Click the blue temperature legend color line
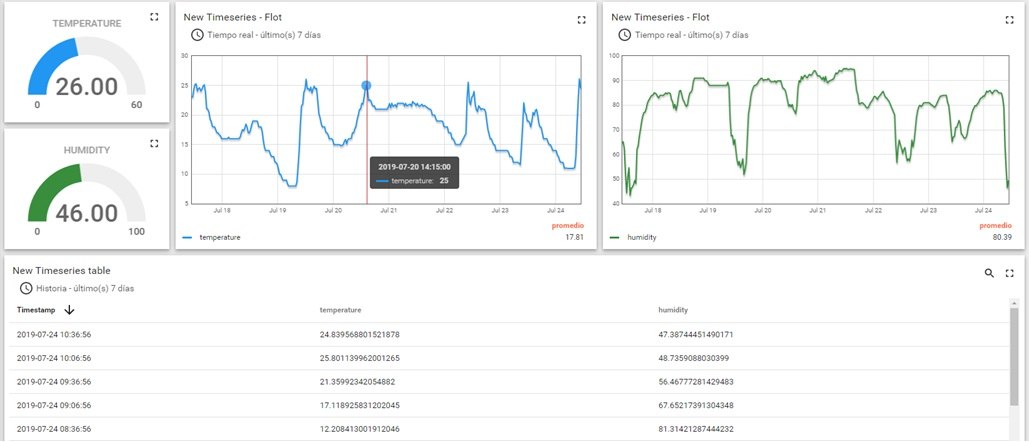Screen dimensions: 1029x442 click(187, 237)
